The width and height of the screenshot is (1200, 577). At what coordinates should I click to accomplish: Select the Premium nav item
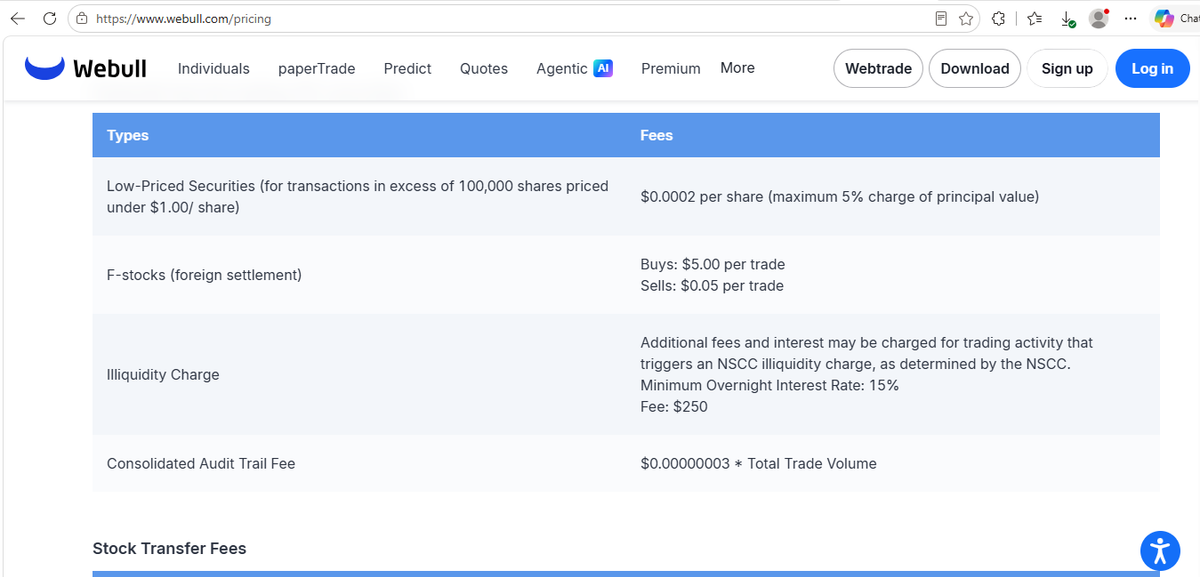(x=671, y=69)
